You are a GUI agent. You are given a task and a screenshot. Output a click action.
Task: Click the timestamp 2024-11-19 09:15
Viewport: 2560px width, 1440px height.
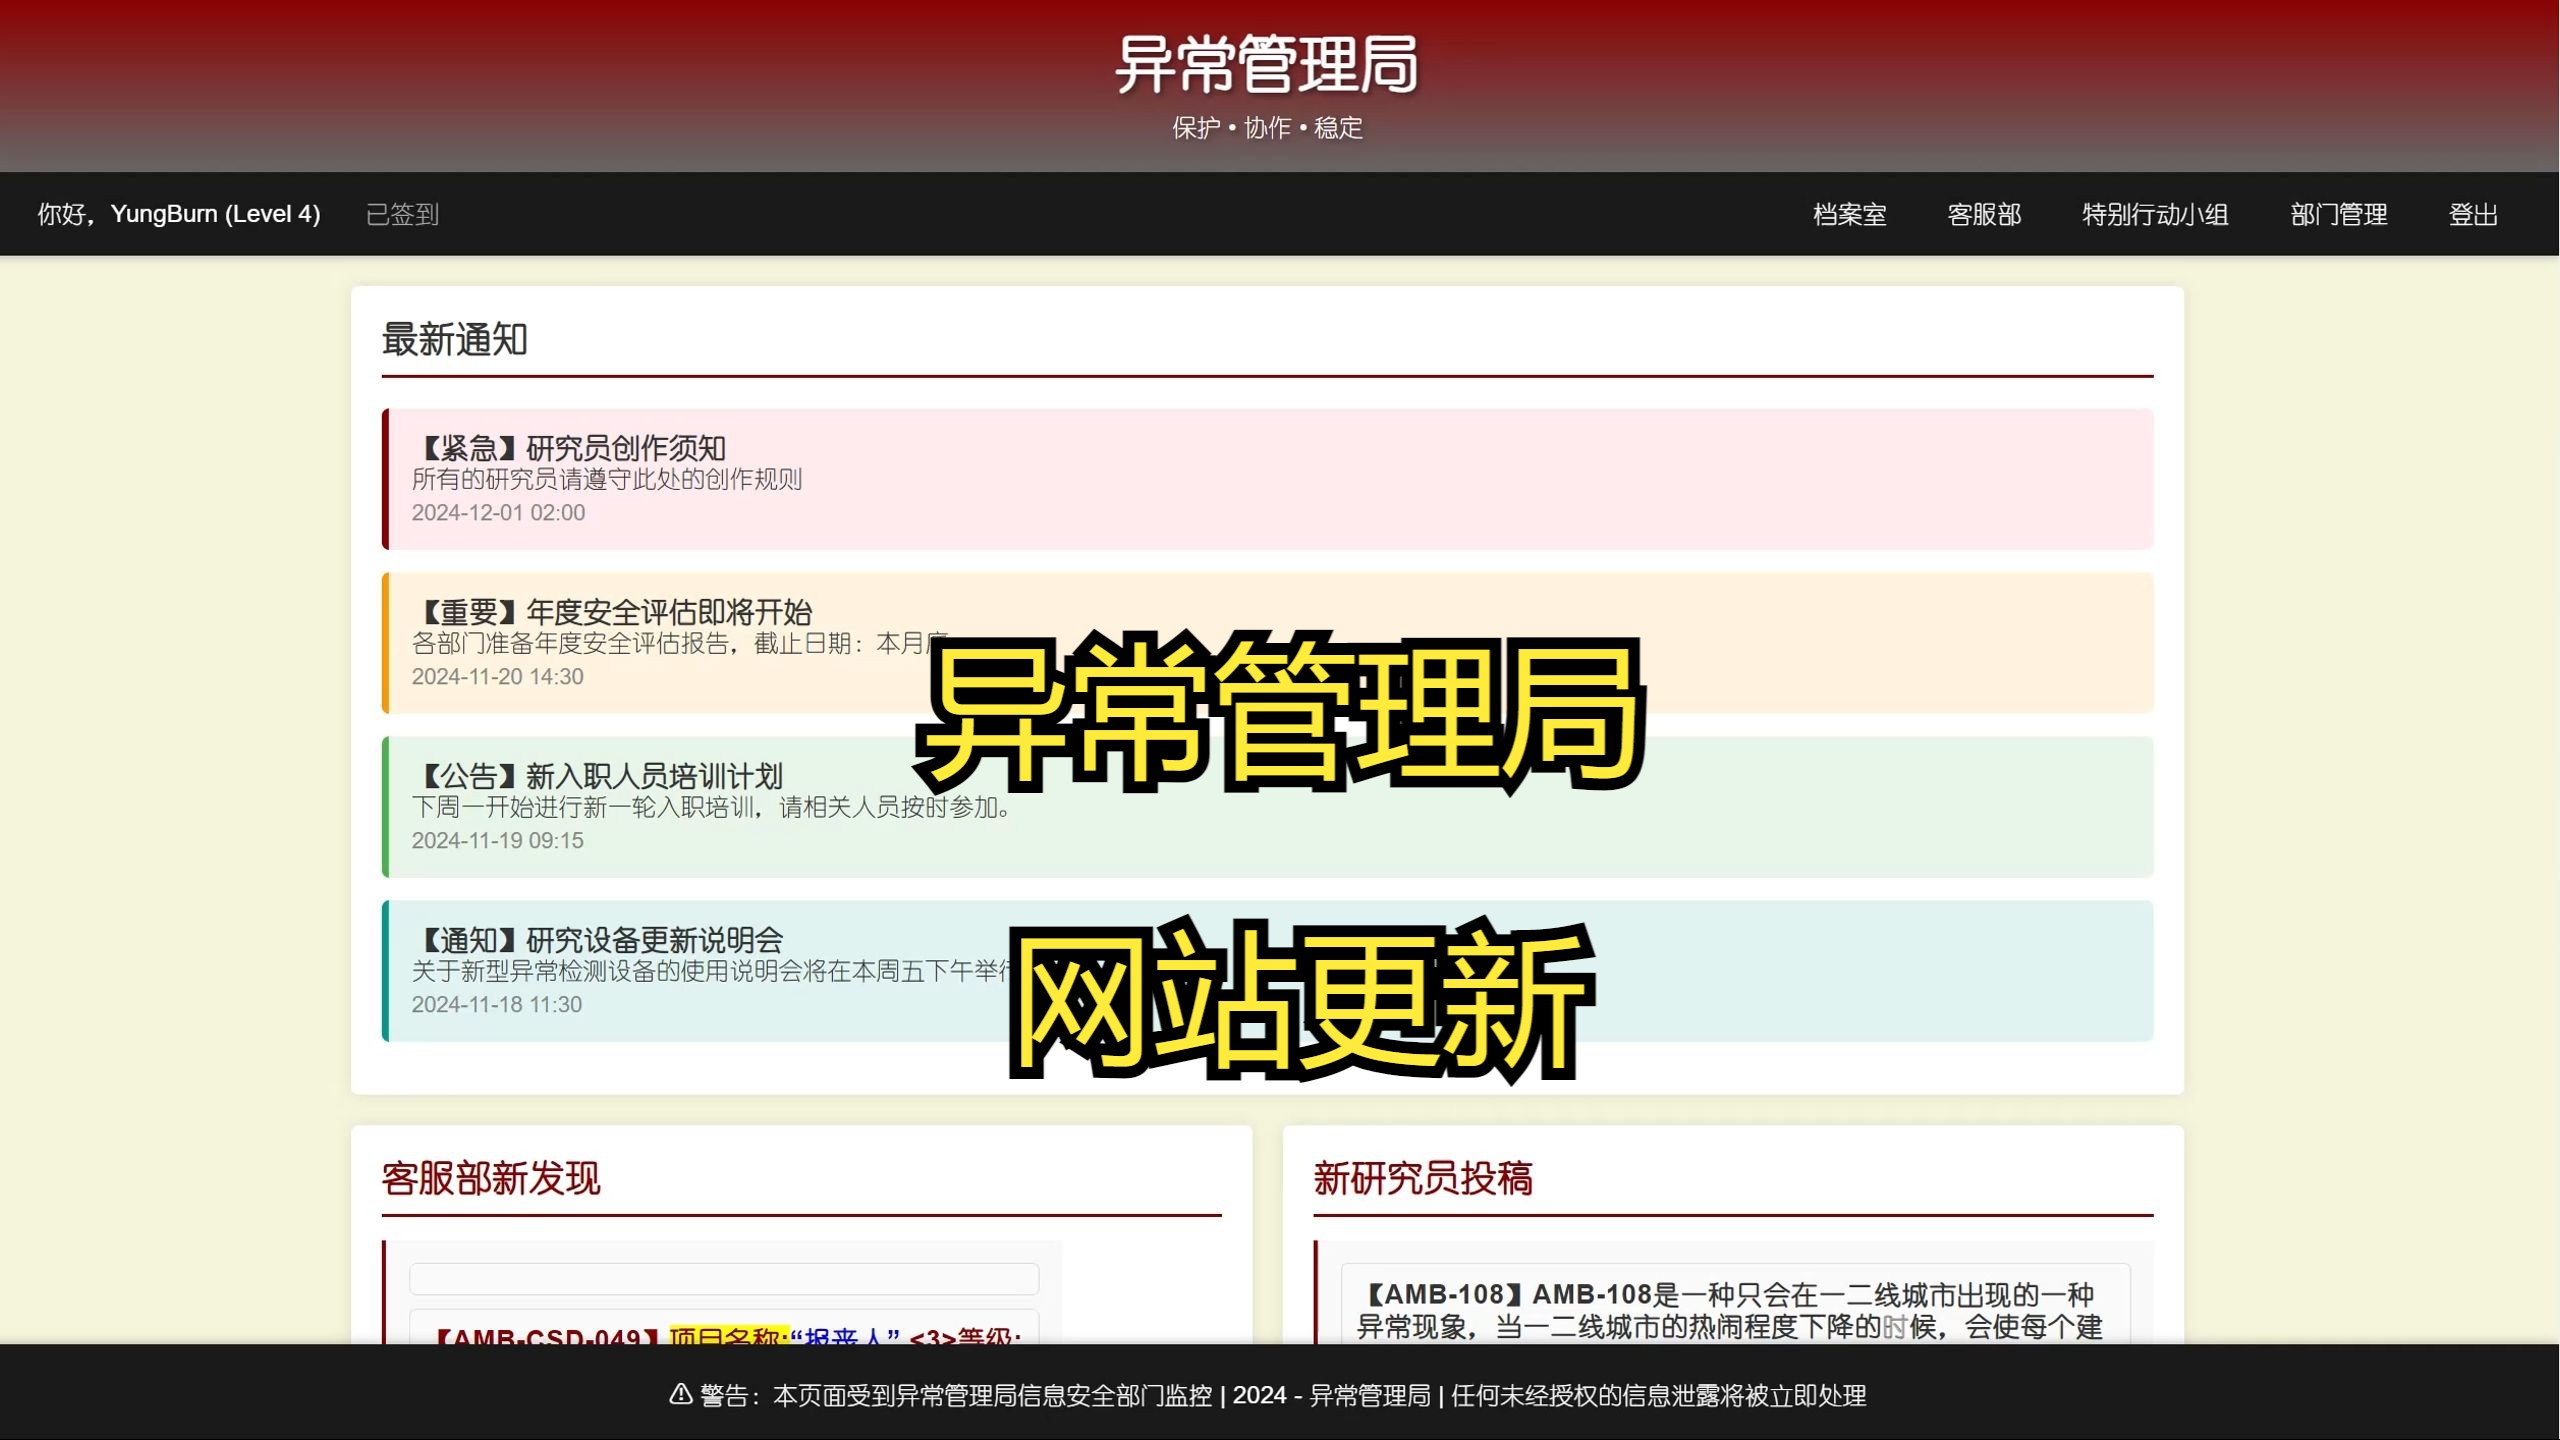pos(497,840)
